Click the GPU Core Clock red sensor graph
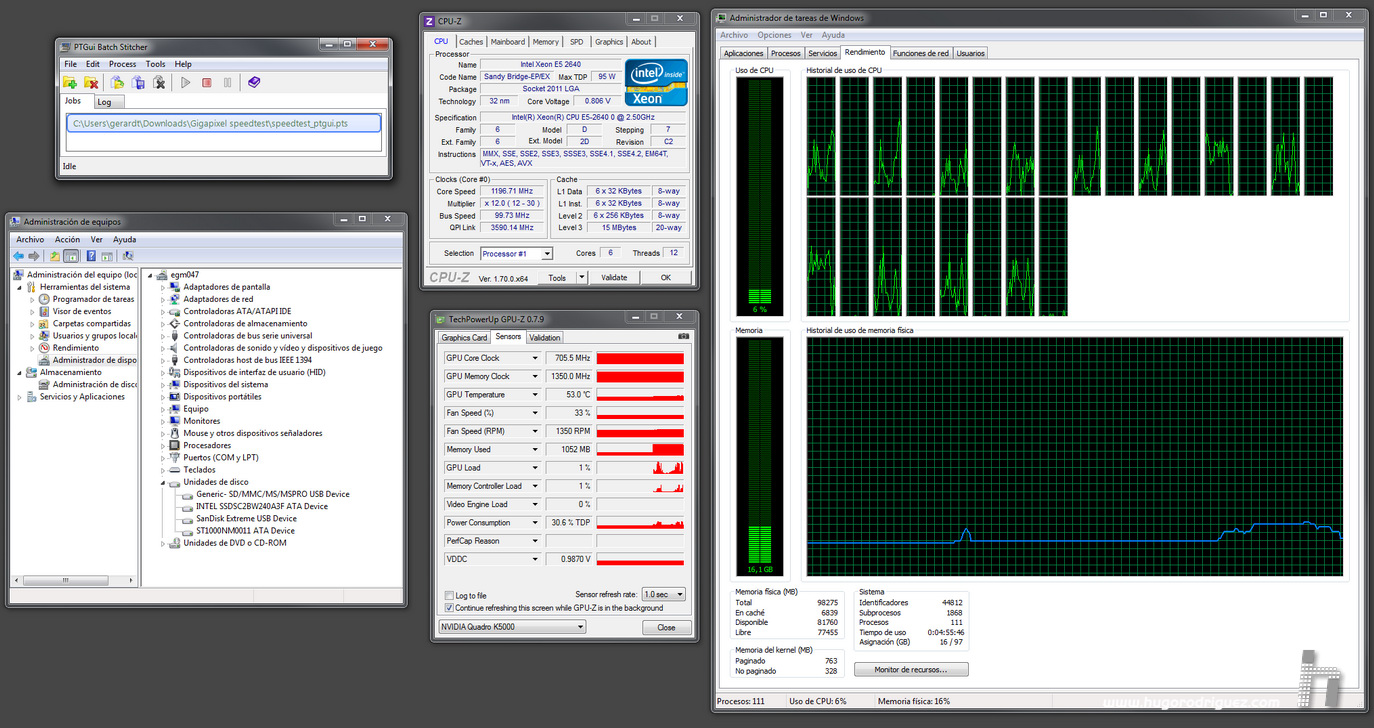The height and width of the screenshot is (728, 1374). tap(640, 358)
